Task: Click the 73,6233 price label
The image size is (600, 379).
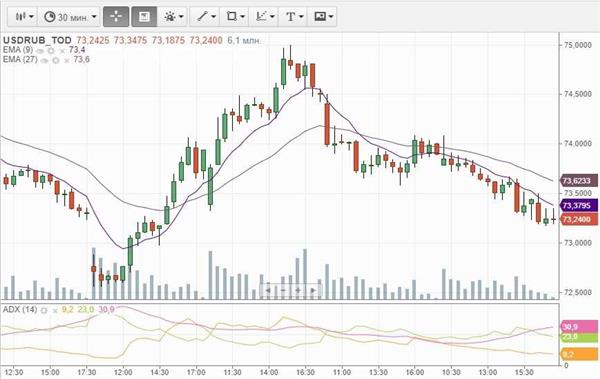Action: pyautogui.click(x=579, y=181)
